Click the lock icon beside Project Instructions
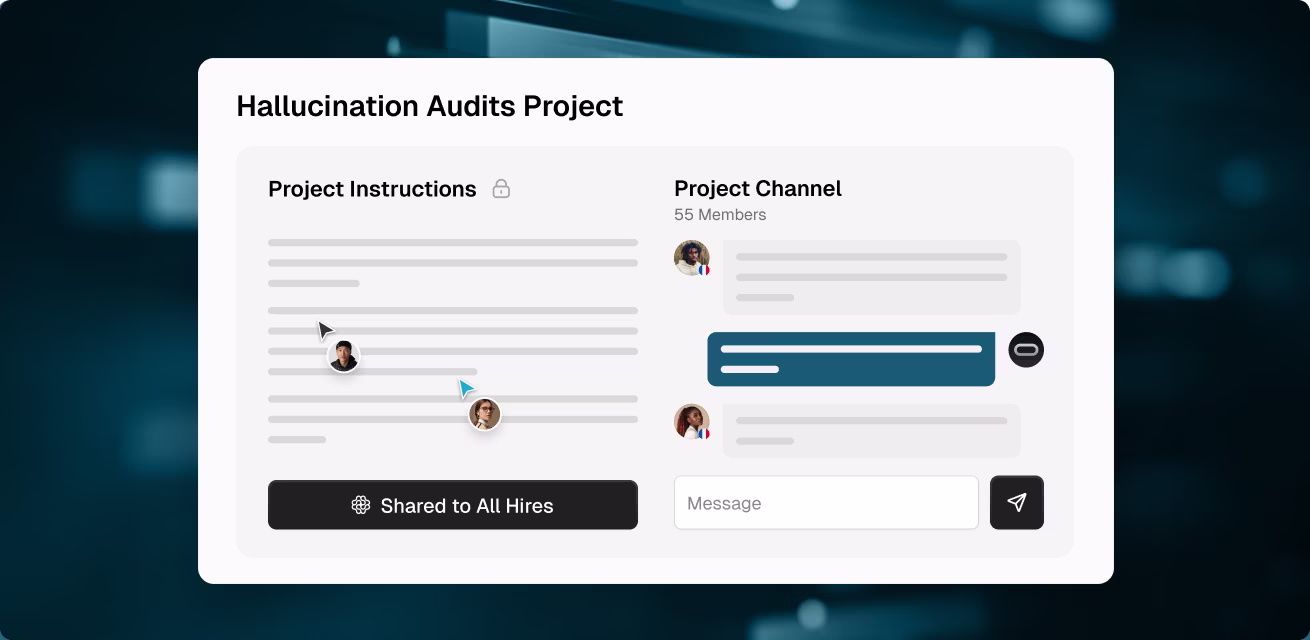 502,189
